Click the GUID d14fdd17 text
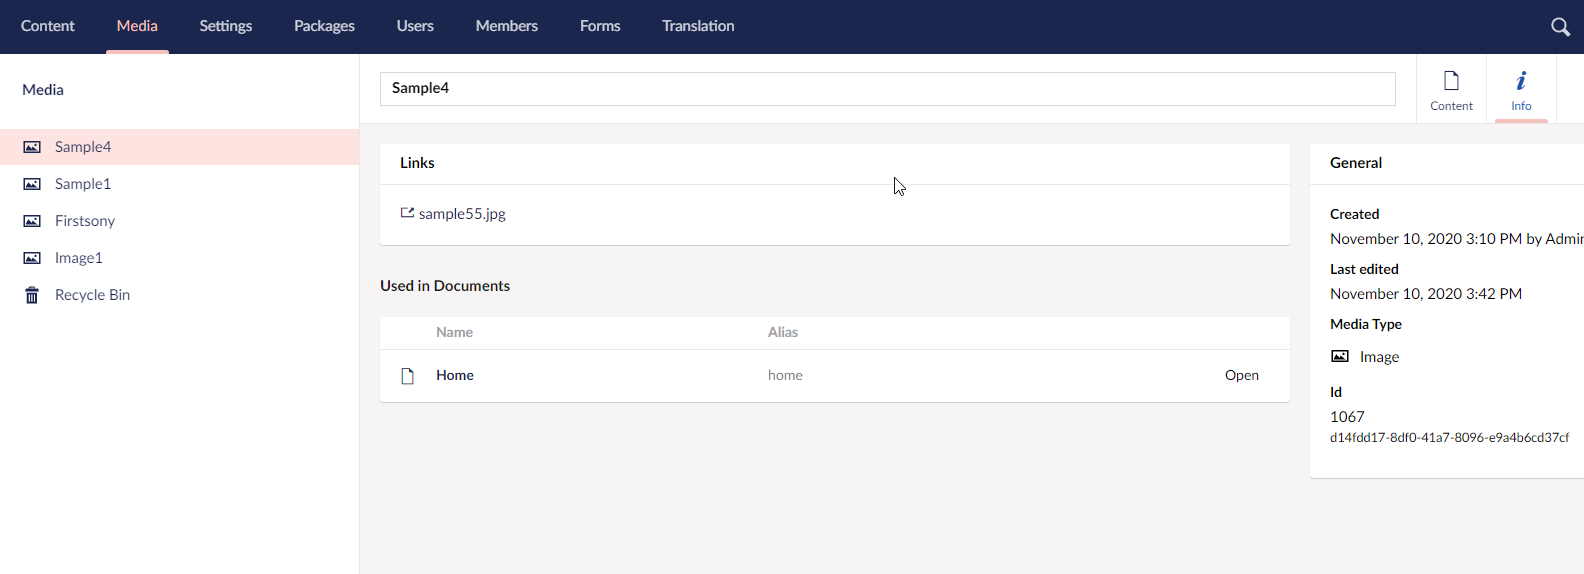 [1449, 437]
